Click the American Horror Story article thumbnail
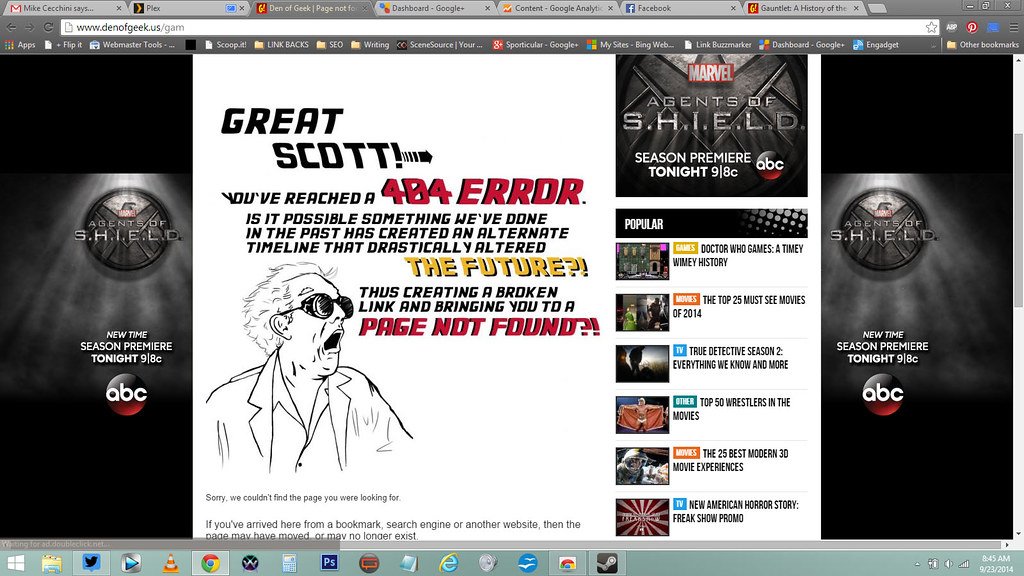The width and height of the screenshot is (1024, 576). click(642, 517)
